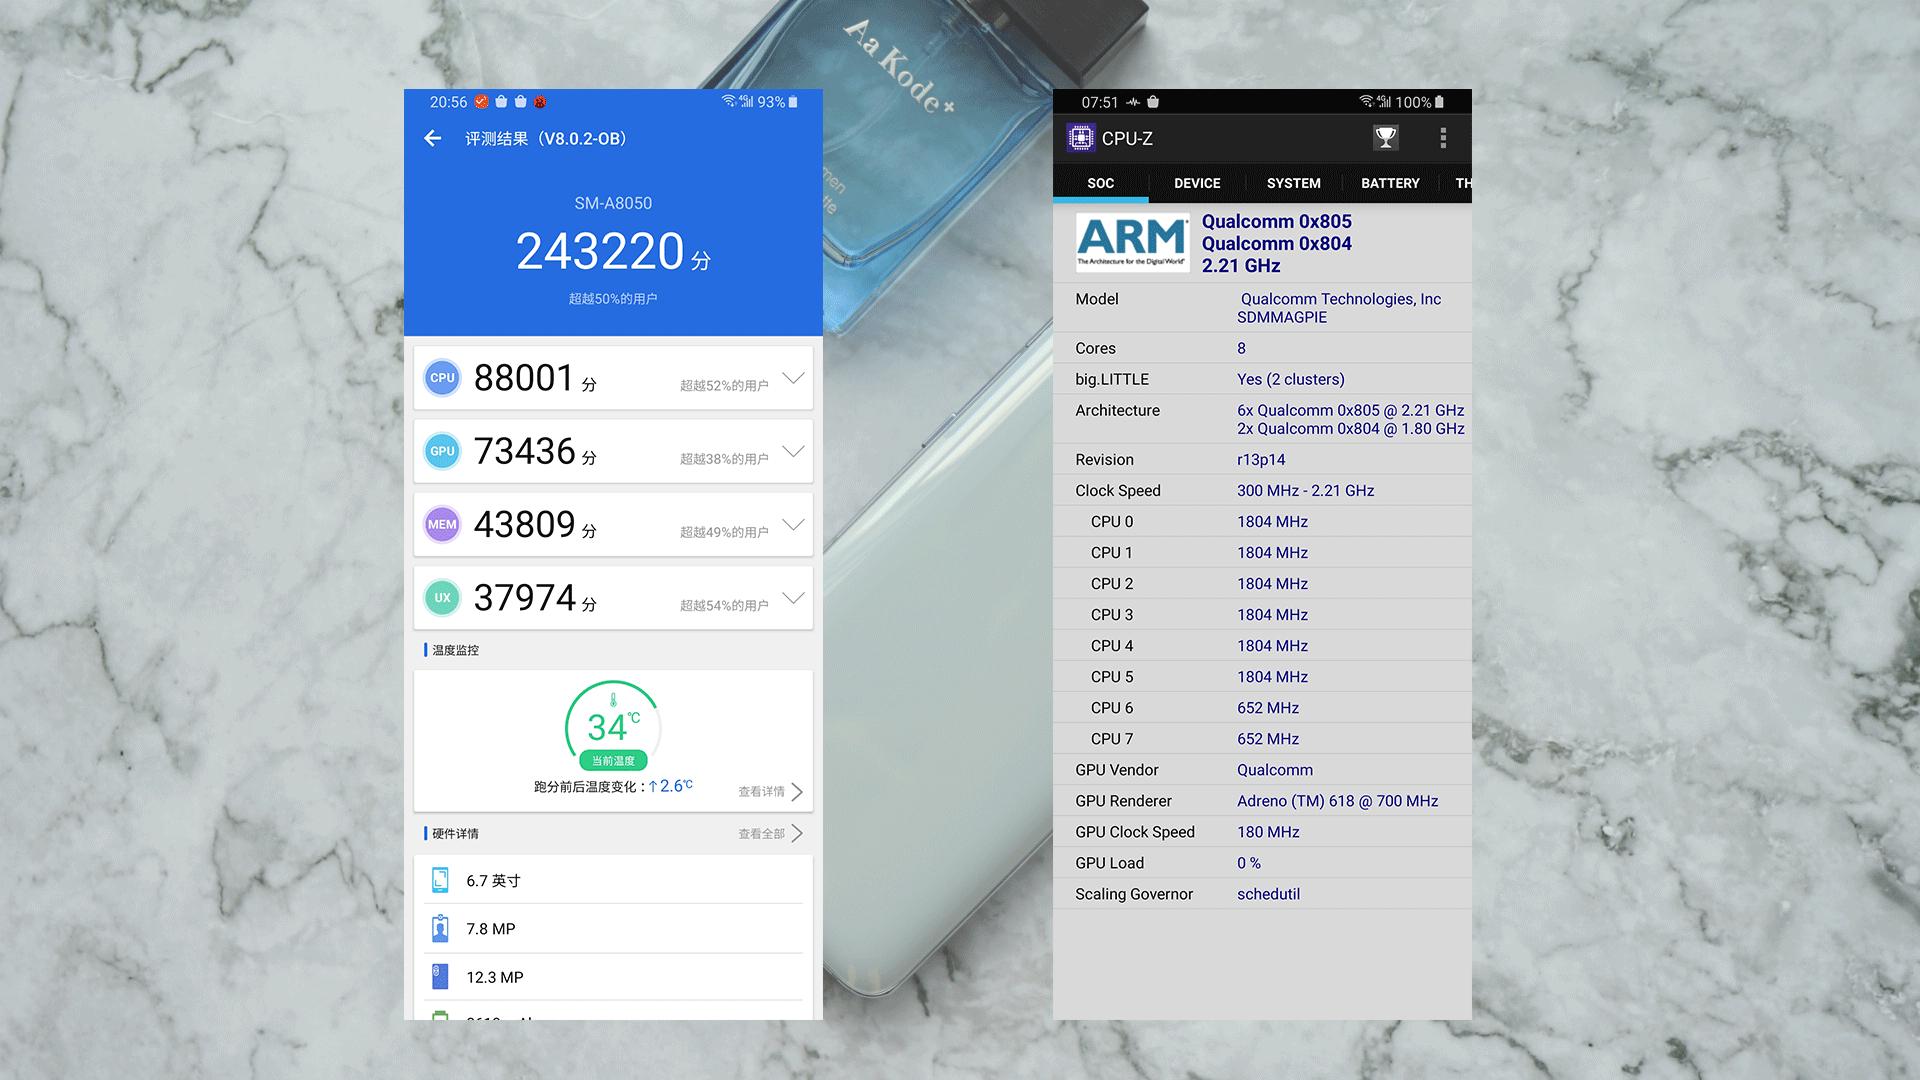Click the GPU Clock Speed 180 MHz value
The height and width of the screenshot is (1080, 1920).
(1268, 832)
